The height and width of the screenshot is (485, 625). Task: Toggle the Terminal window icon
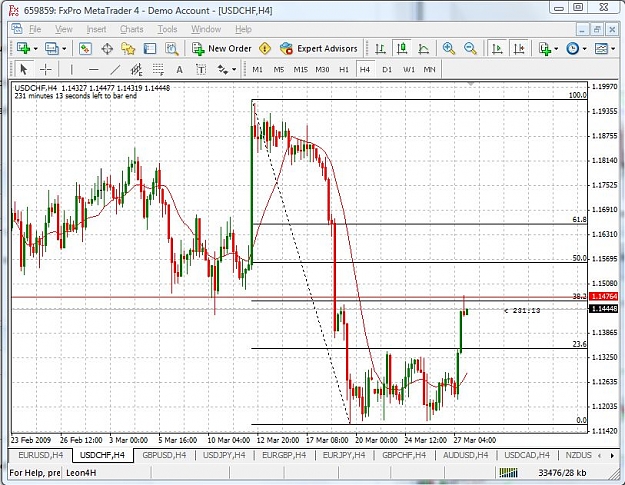point(149,49)
